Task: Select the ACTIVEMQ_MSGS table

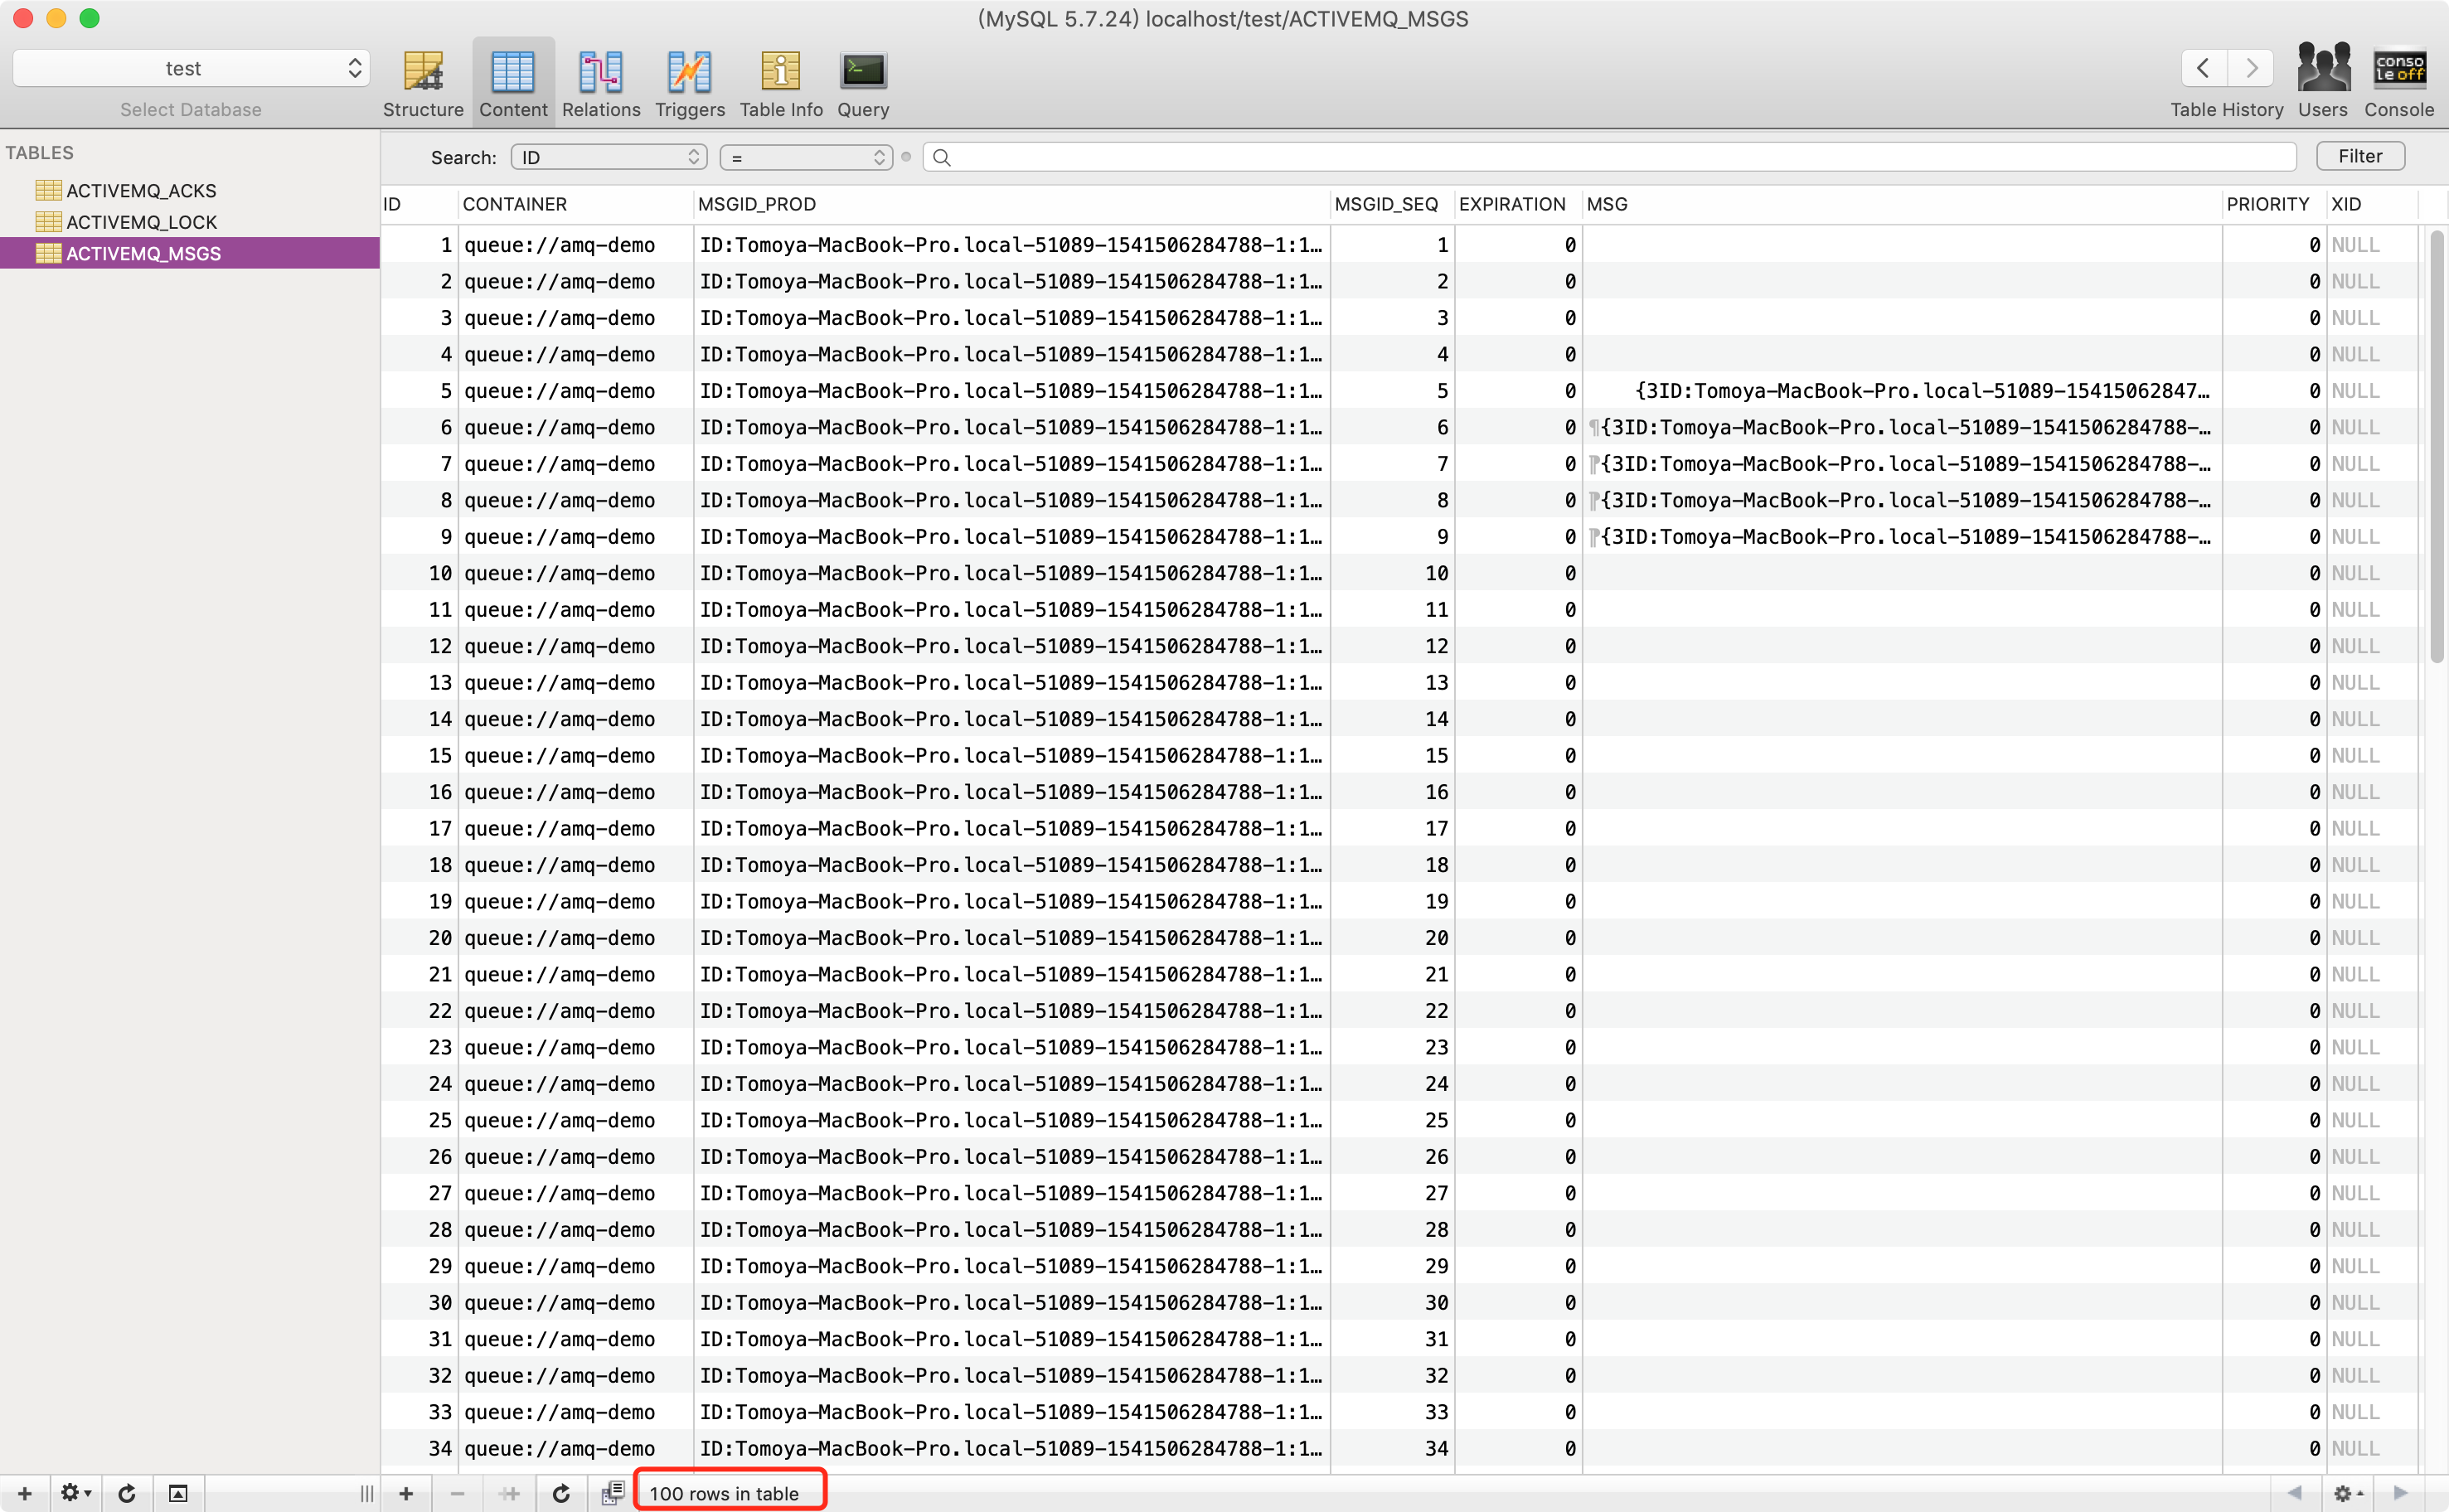Action: coord(190,253)
